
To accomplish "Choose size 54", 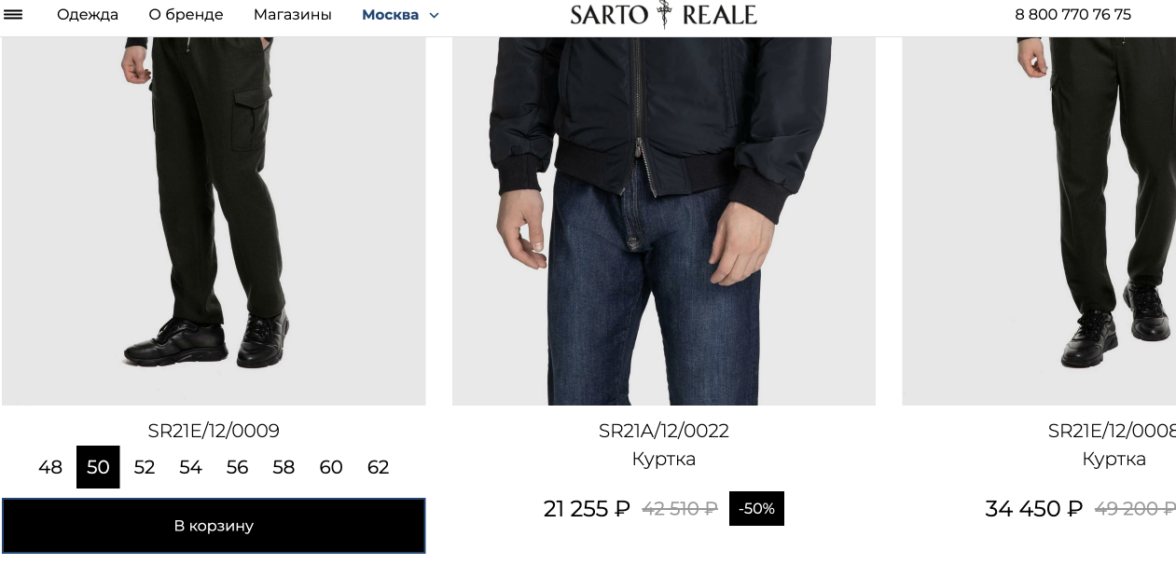I will tap(190, 467).
